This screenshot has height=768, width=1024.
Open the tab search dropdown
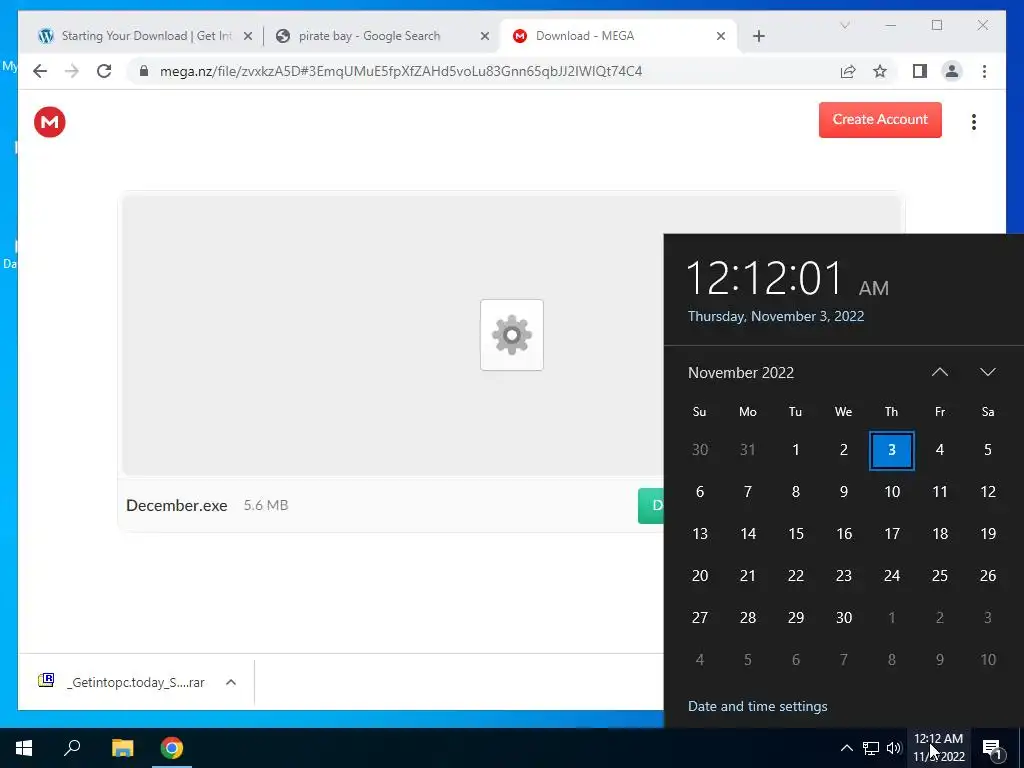click(x=844, y=25)
